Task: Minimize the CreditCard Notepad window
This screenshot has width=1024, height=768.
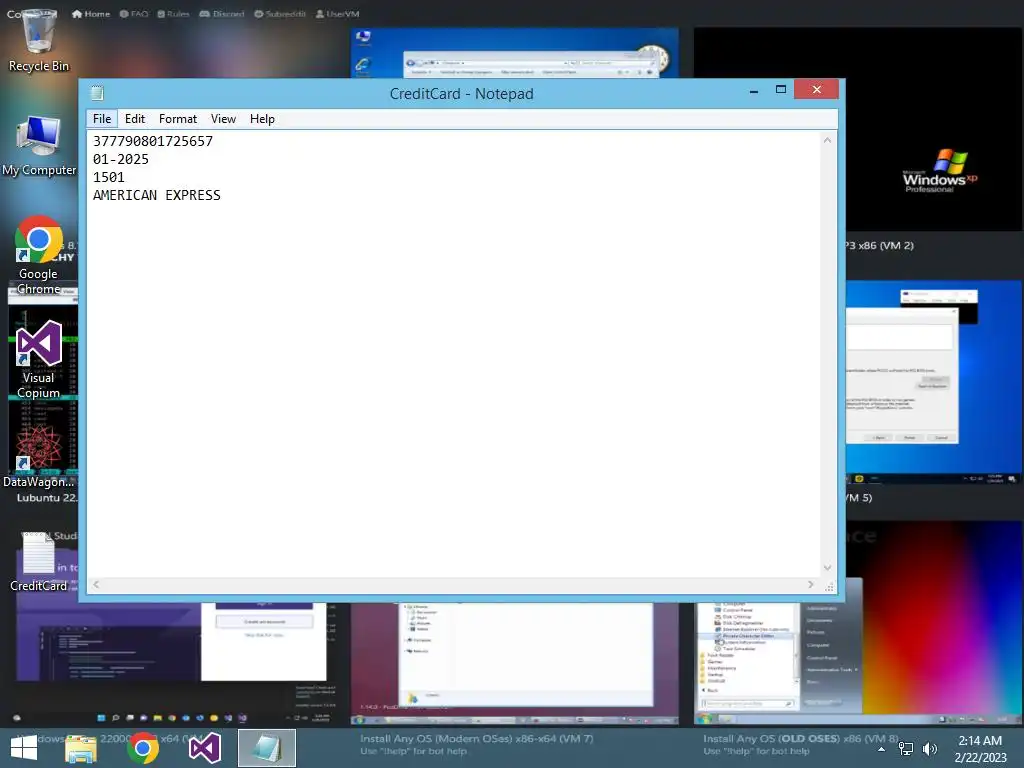Action: click(x=754, y=90)
